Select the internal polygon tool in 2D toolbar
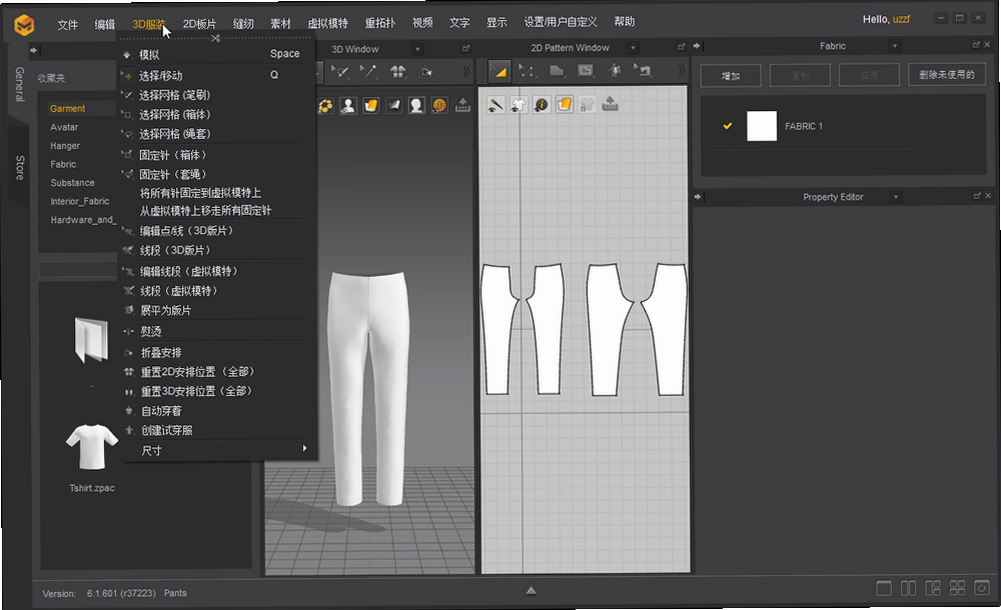The height and width of the screenshot is (610, 1001). click(585, 71)
